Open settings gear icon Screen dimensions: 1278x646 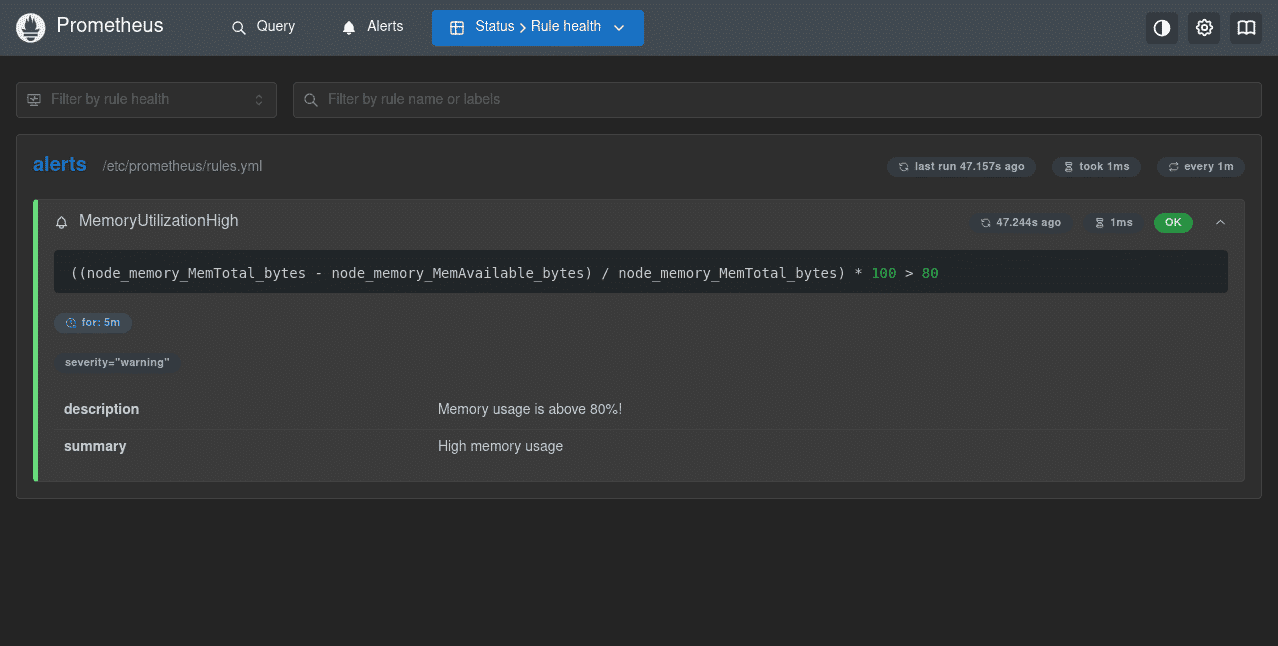1204,28
